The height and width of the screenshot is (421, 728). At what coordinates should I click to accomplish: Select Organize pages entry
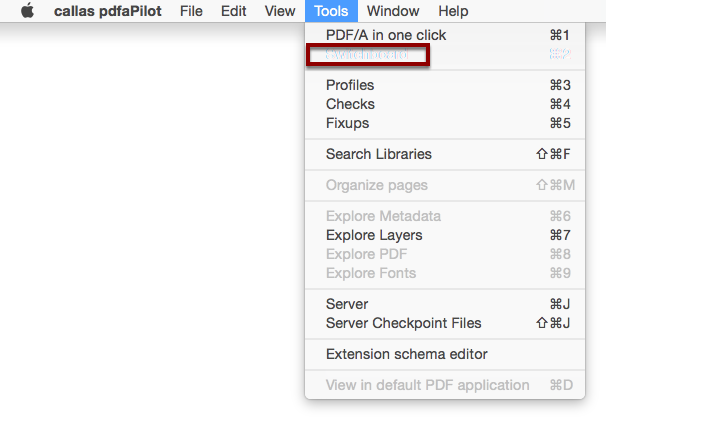pyautogui.click(x=445, y=185)
